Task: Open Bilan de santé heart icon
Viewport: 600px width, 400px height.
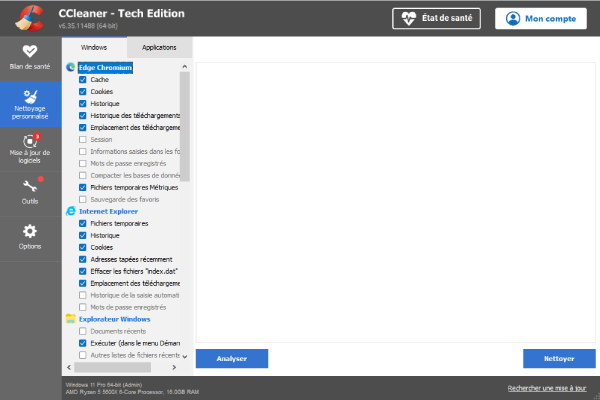Action: 29,51
